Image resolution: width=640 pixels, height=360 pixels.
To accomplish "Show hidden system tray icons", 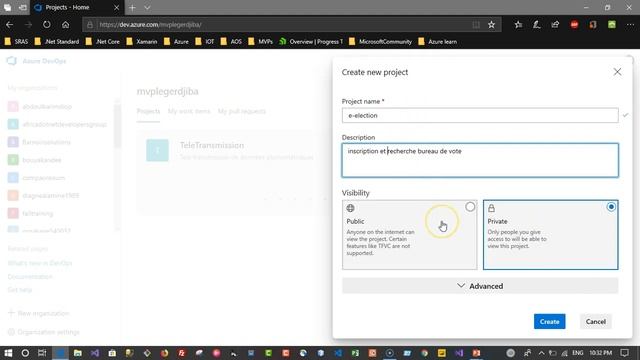I will pos(542,353).
